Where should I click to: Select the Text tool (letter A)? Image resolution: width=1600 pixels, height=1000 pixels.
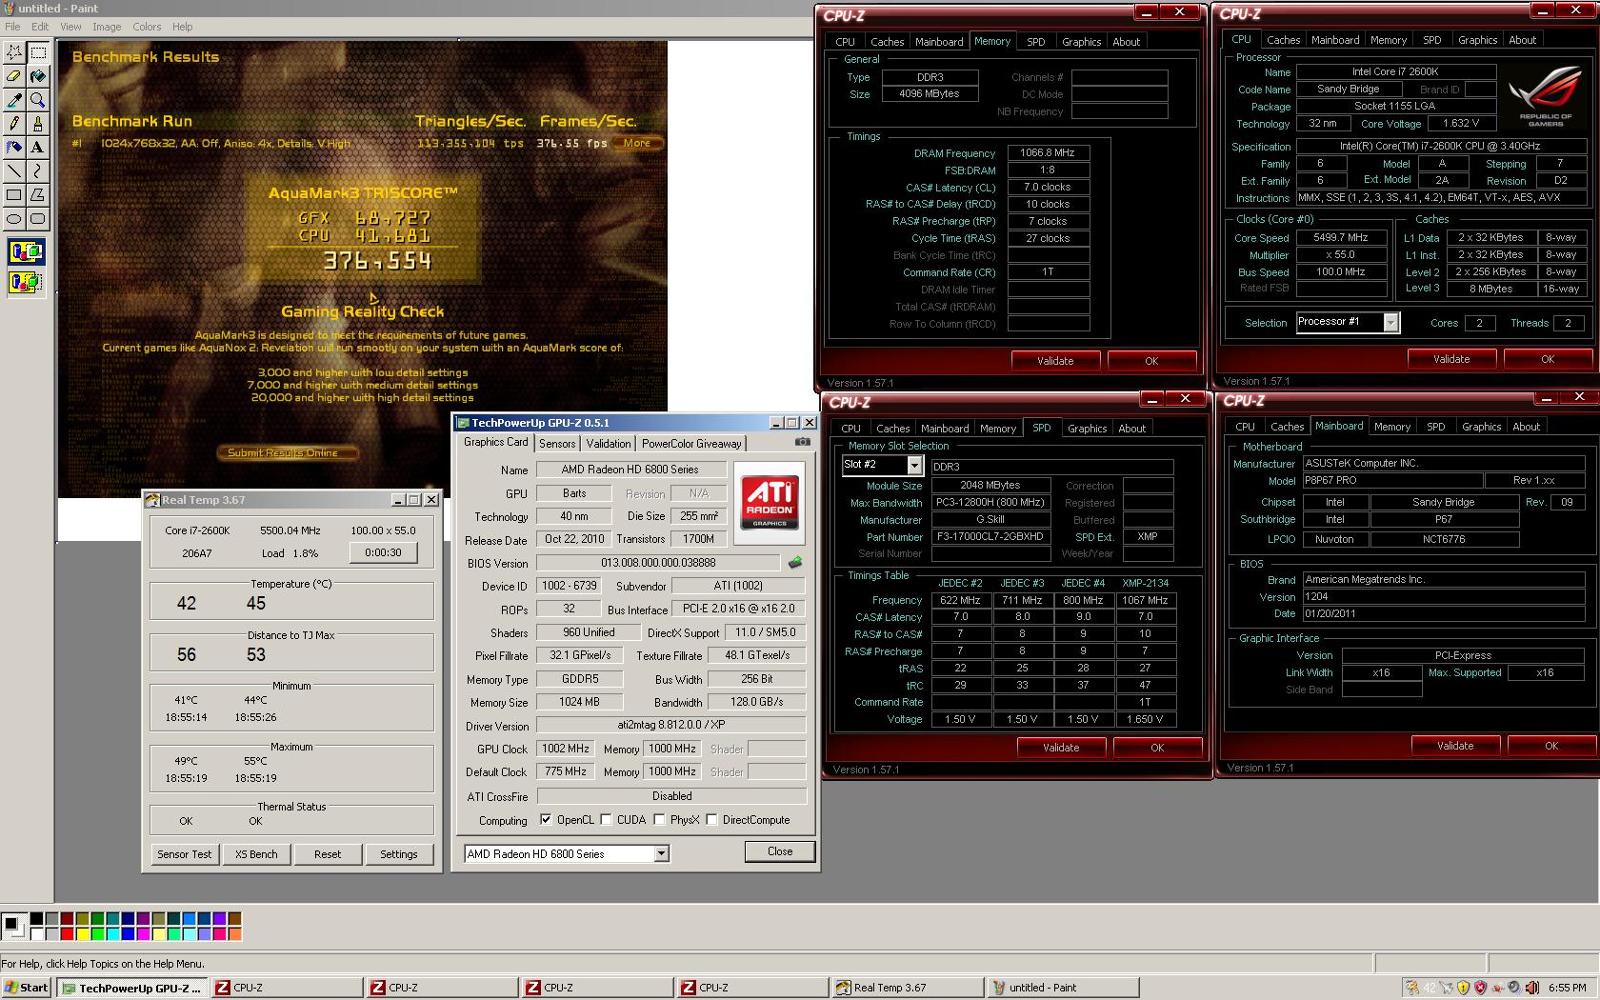tap(38, 147)
